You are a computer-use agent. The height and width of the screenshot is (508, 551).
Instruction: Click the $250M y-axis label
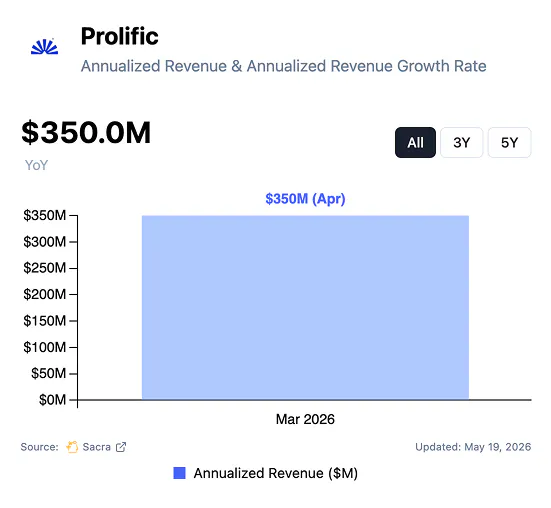(45, 268)
